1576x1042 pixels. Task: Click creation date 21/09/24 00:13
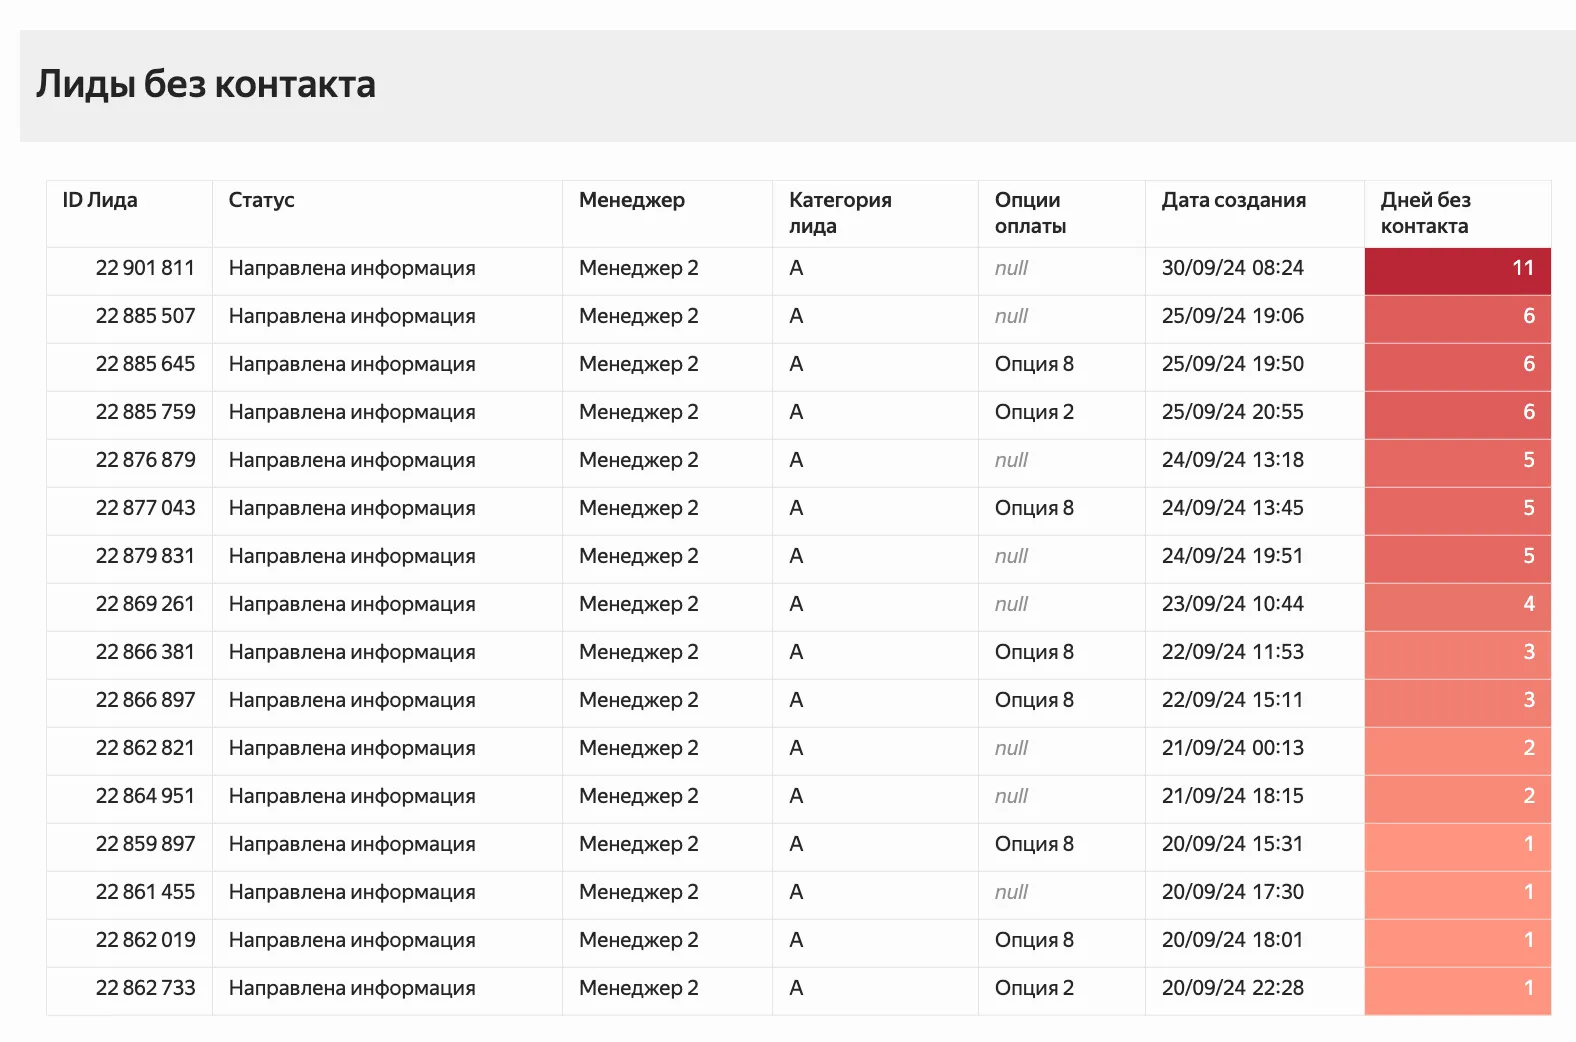pos(1232,748)
